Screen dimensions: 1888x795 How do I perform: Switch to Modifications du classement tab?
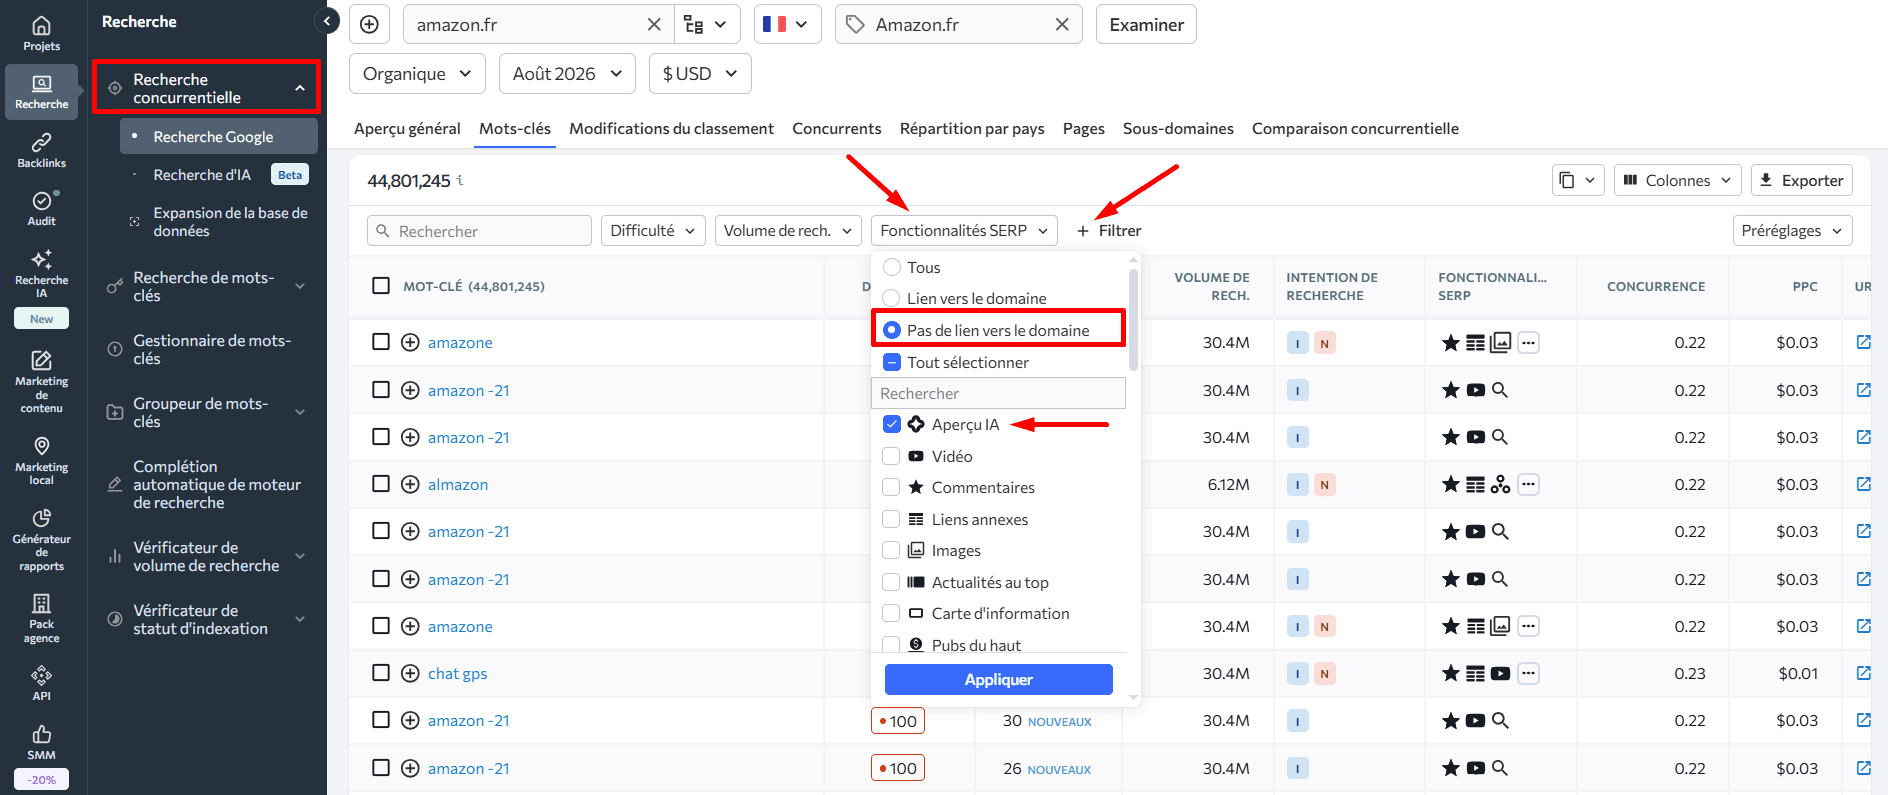tap(671, 129)
